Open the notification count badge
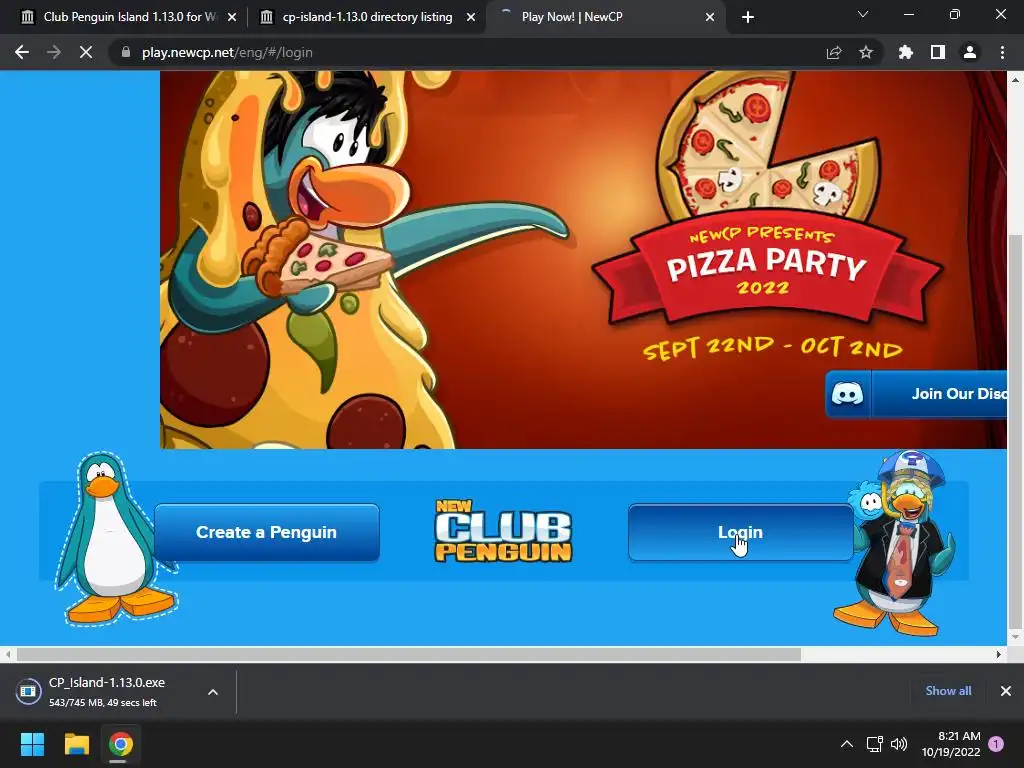The image size is (1024, 768). click(996, 744)
